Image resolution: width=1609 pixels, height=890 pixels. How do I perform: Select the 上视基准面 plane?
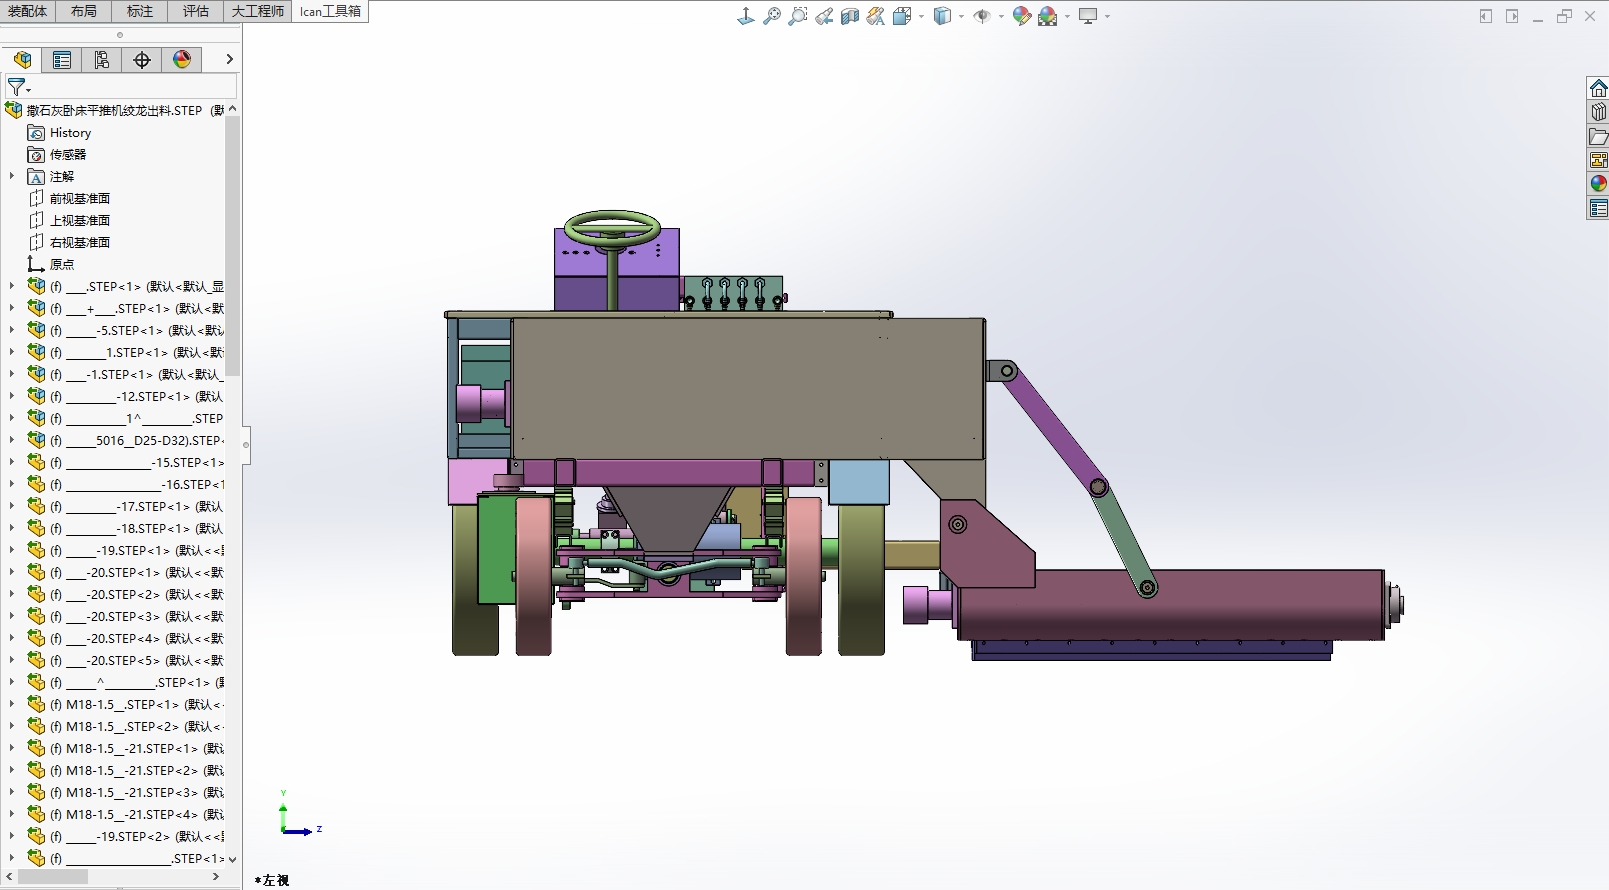pos(80,221)
